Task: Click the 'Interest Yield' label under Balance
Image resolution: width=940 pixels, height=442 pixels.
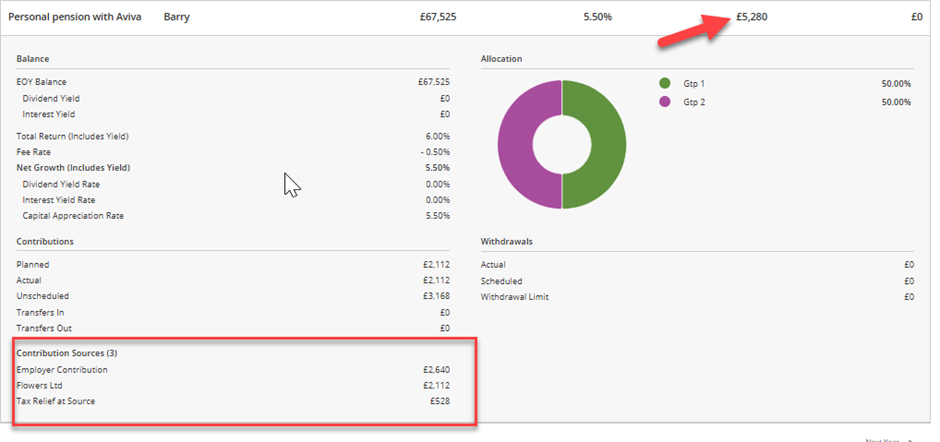Action: pyautogui.click(x=49, y=114)
